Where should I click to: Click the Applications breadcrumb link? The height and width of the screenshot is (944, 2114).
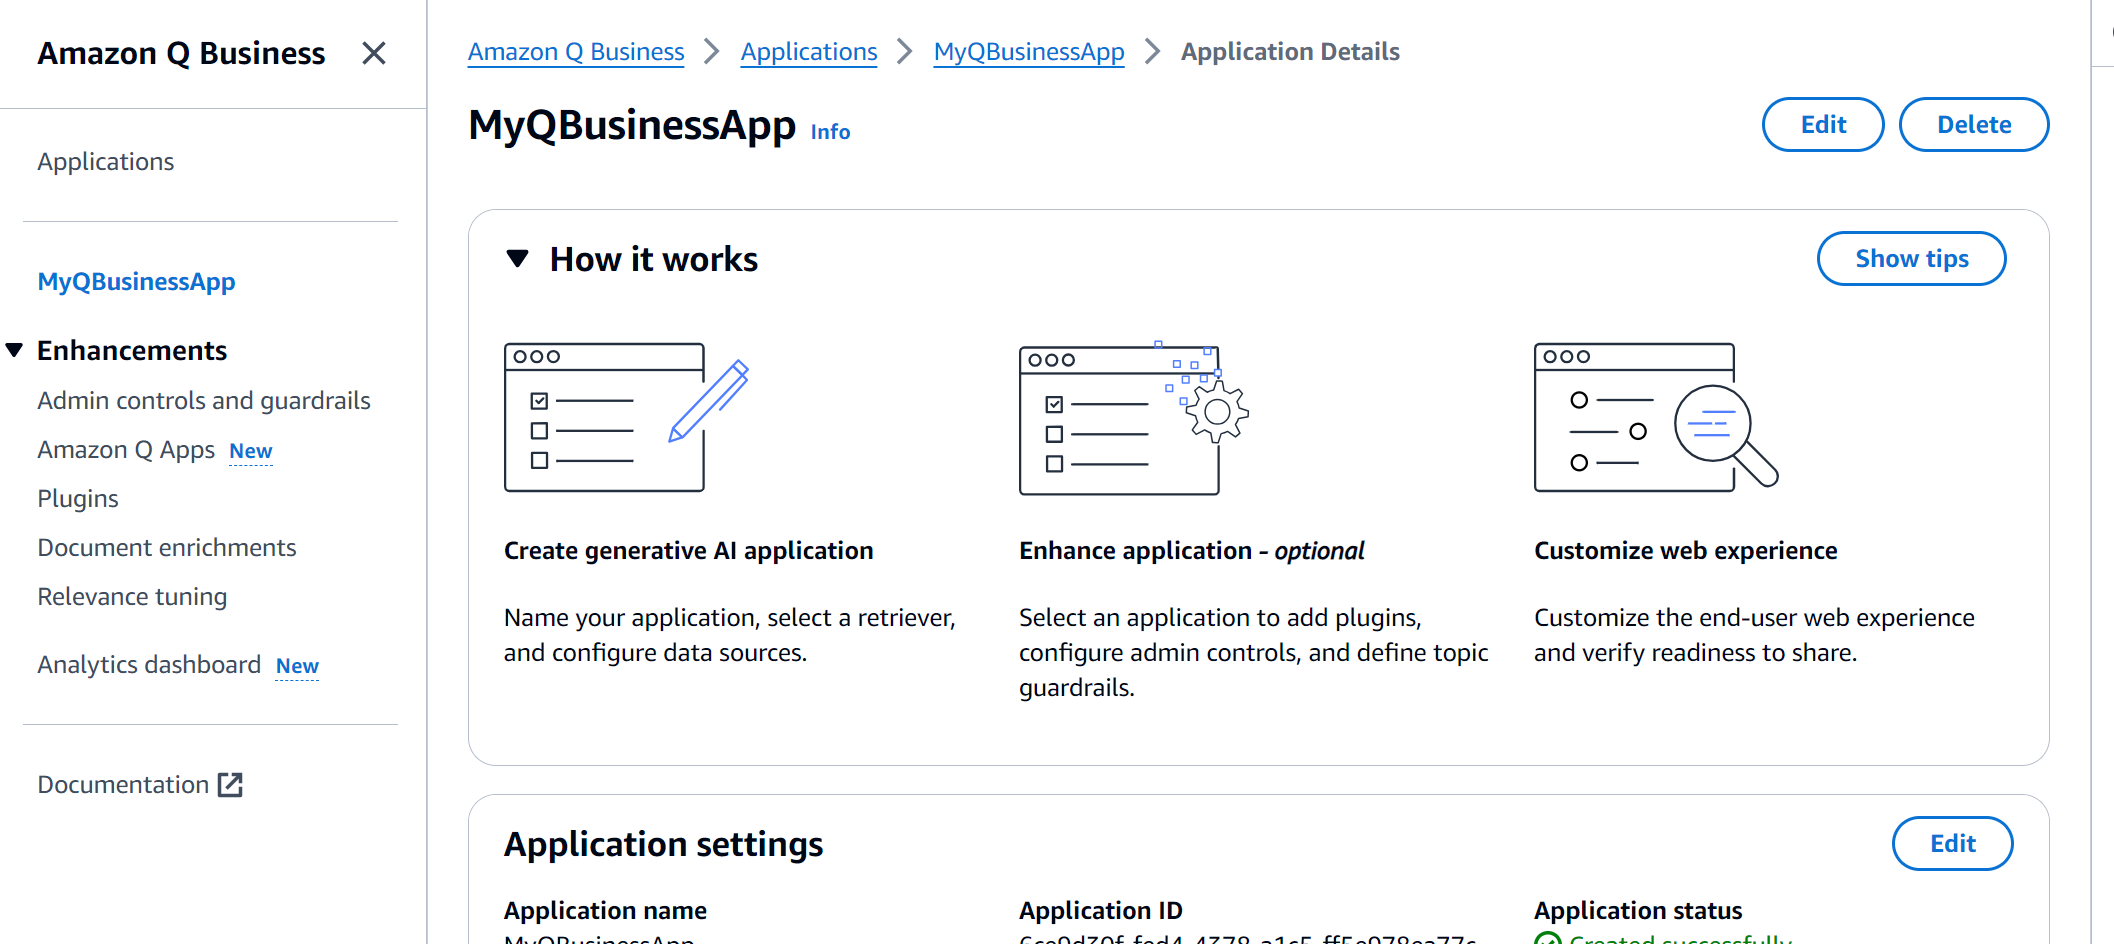coord(809,52)
